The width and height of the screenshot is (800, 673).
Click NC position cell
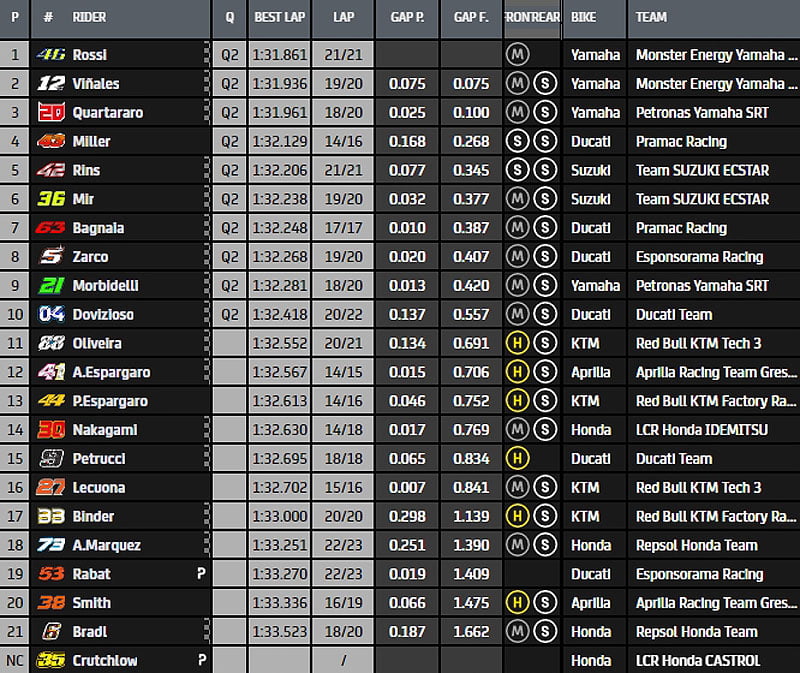click(15, 660)
